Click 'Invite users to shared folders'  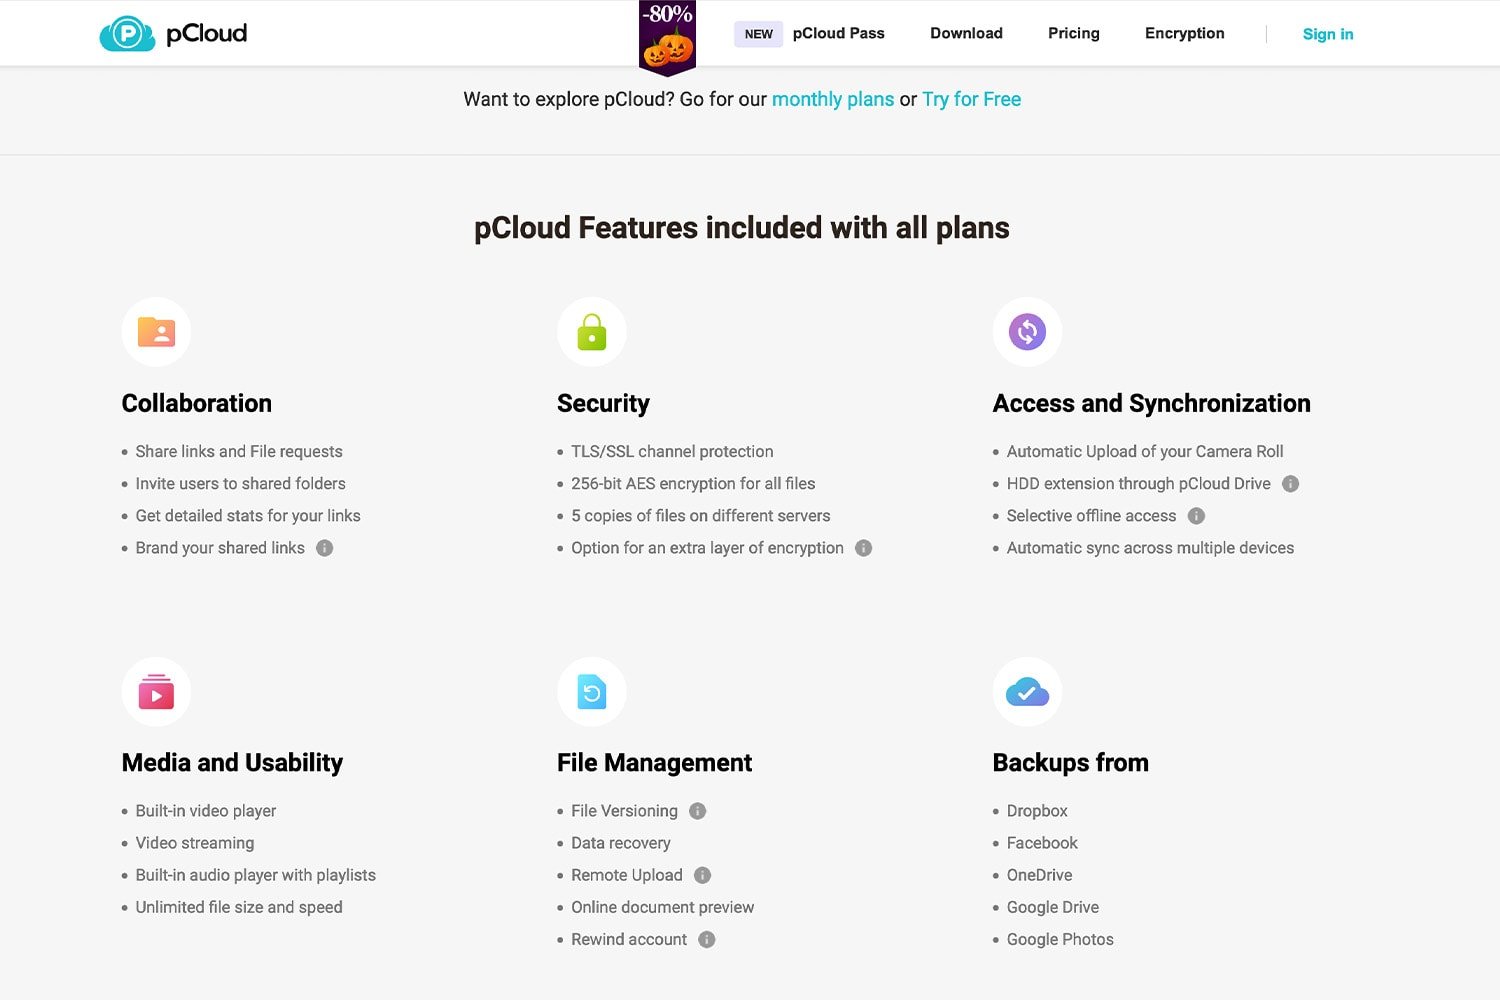241,484
